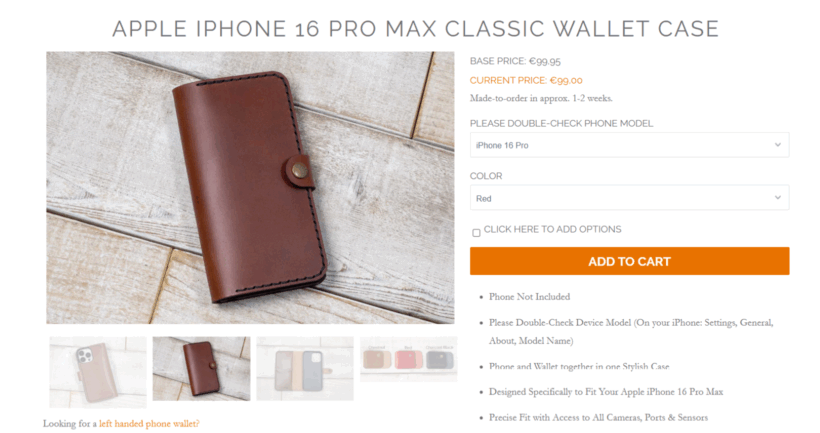The height and width of the screenshot is (433, 820).
Task: Click the chevron arrow on the Color selector
Action: point(778,198)
